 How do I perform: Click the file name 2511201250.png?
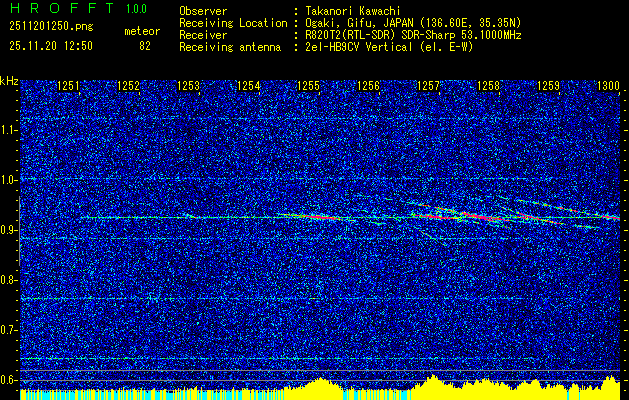(51, 27)
